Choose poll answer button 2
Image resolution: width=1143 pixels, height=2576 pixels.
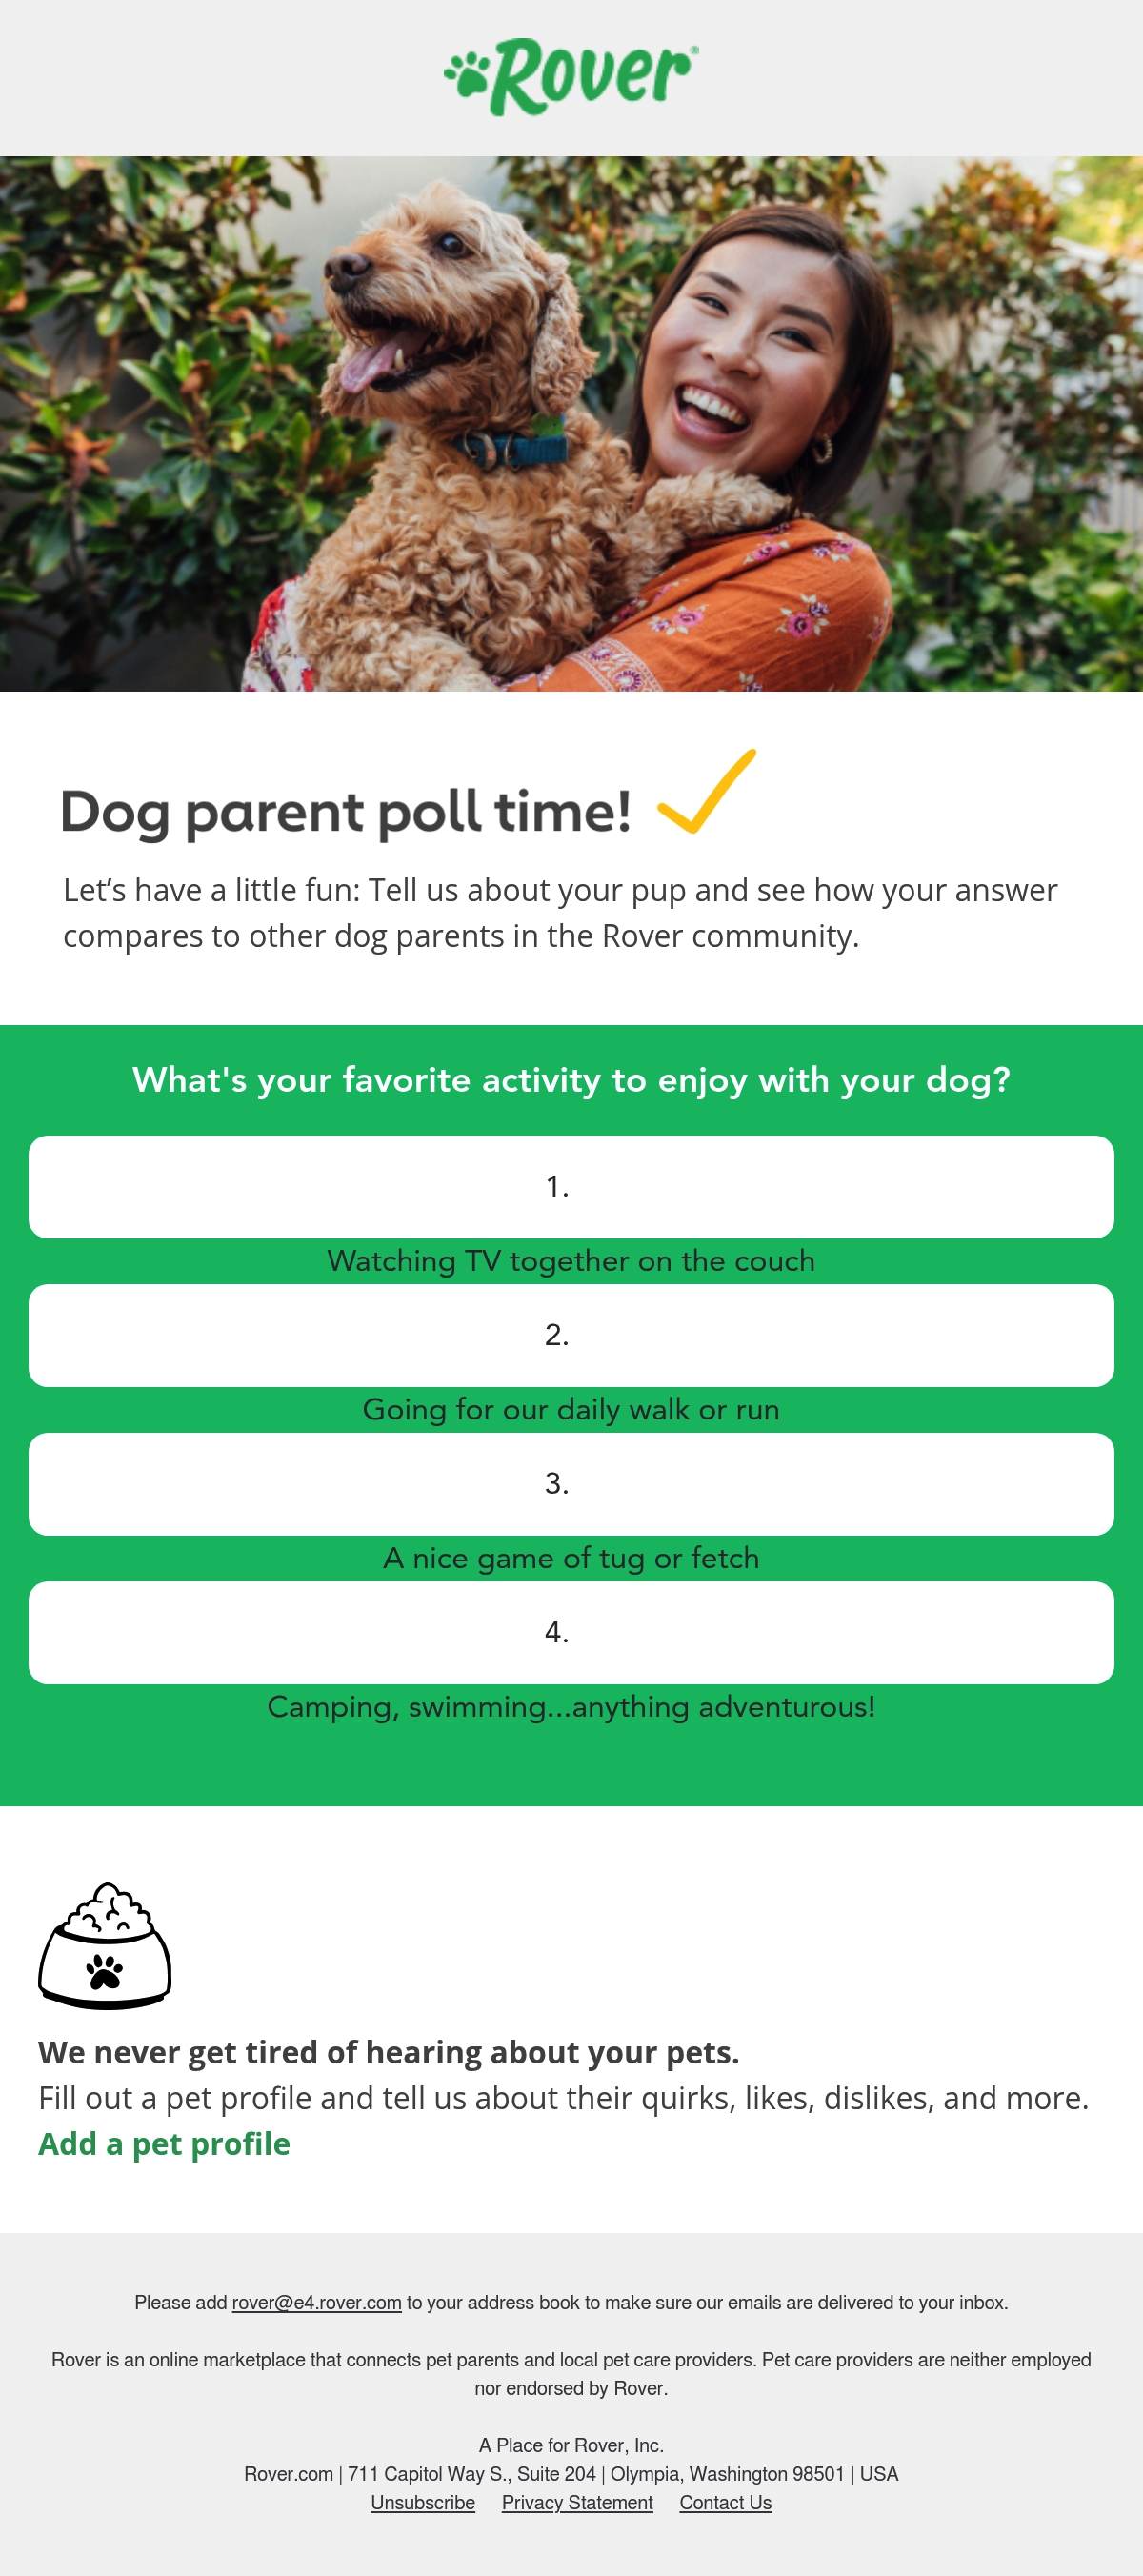(571, 1335)
